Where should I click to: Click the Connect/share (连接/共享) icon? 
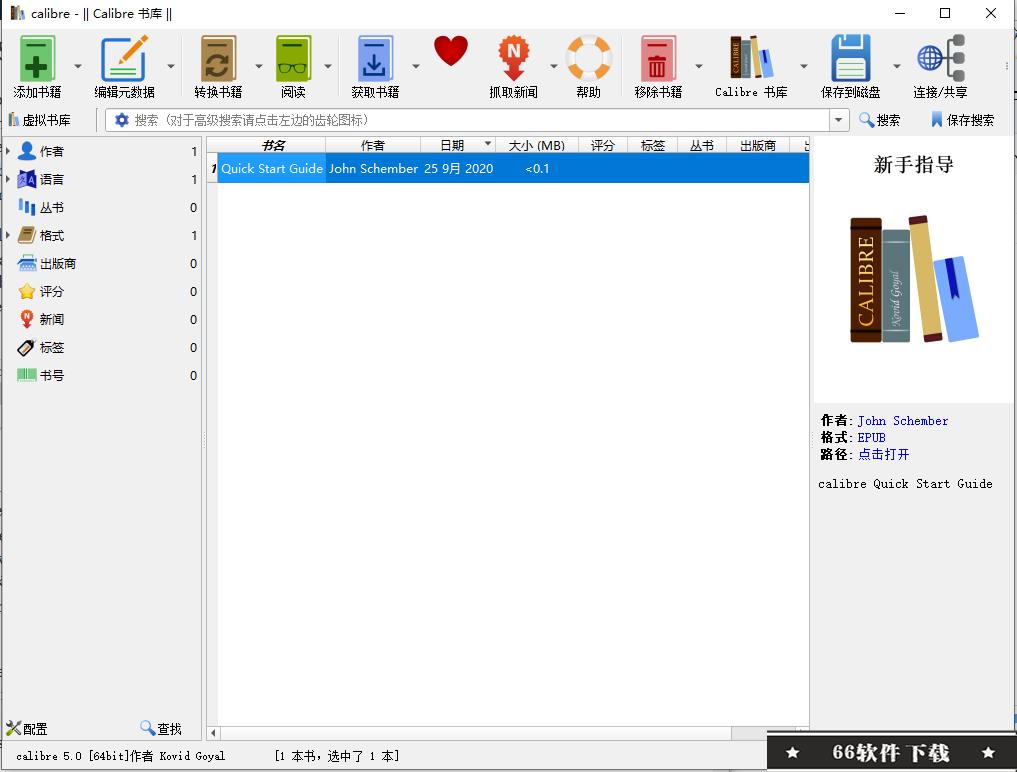(940, 58)
